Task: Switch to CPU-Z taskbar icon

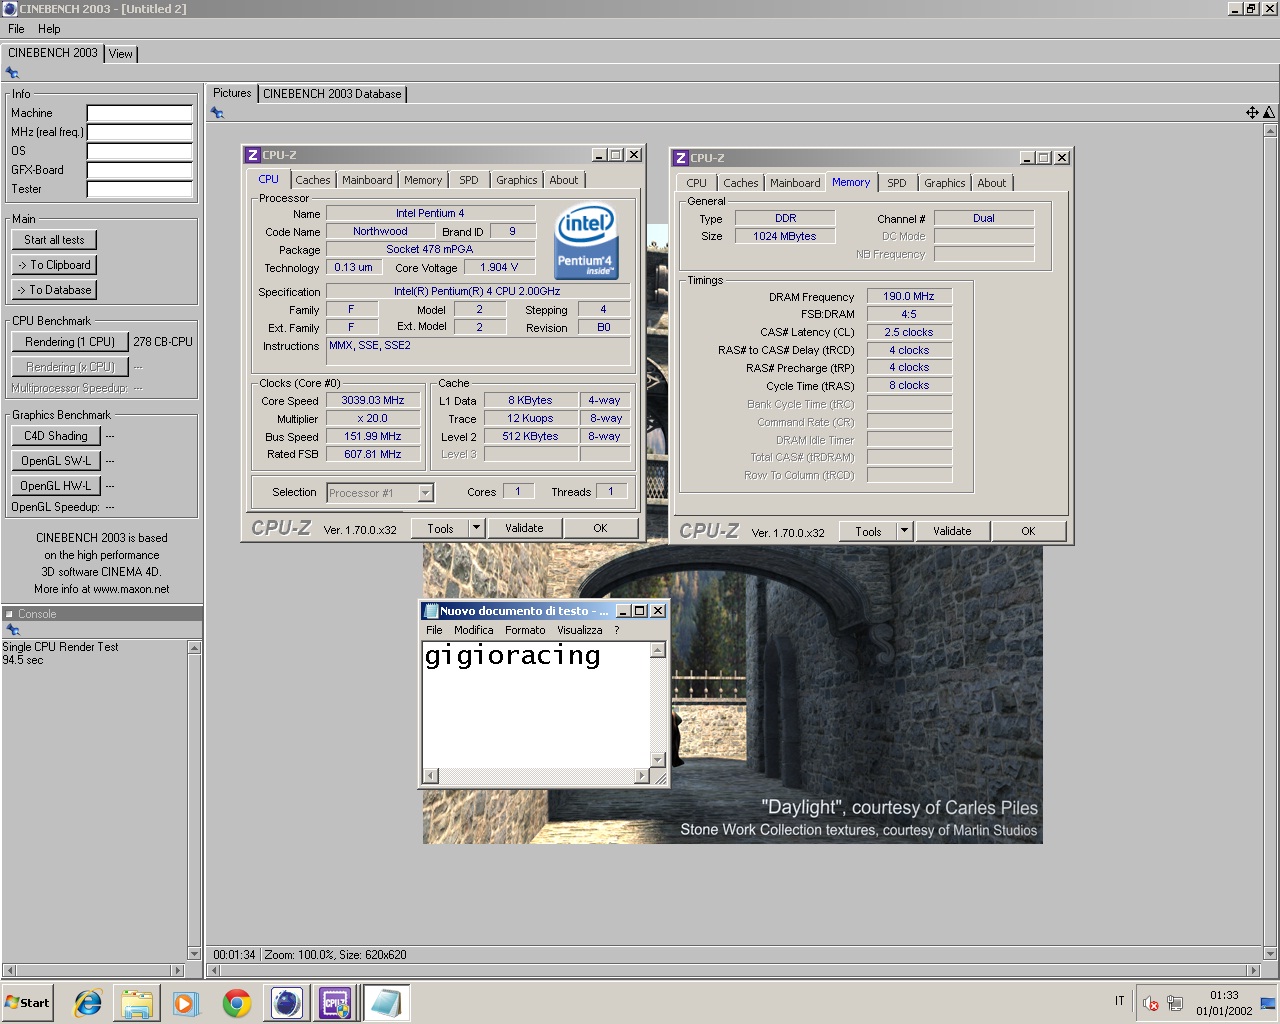Action: [335, 1003]
